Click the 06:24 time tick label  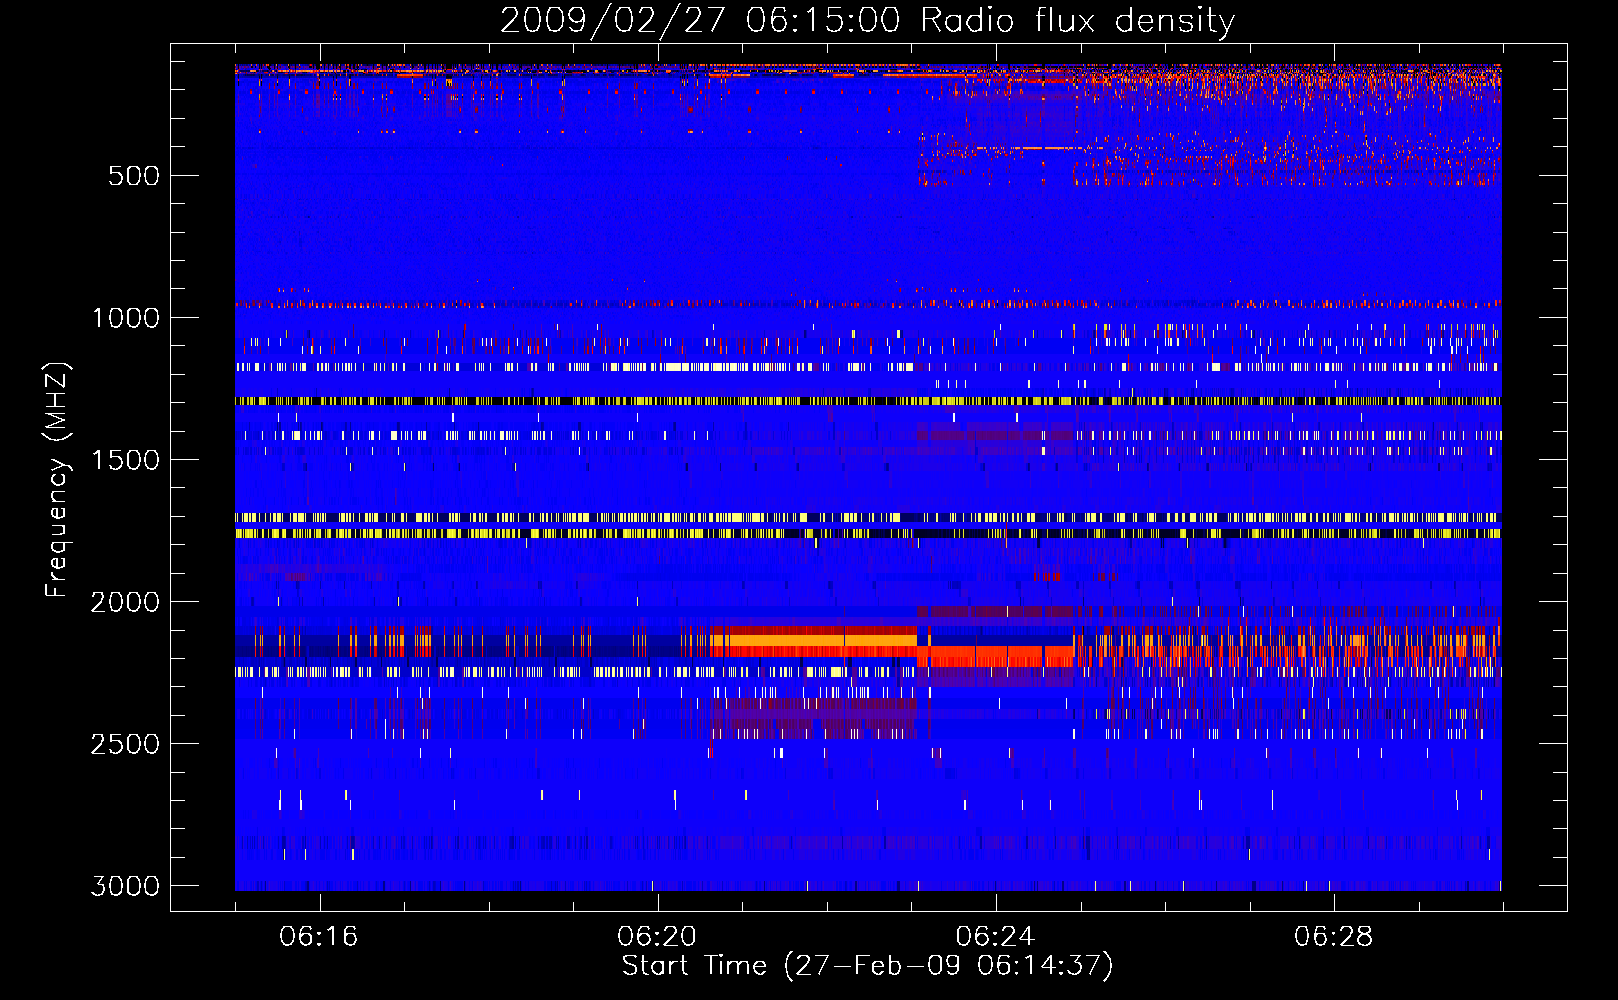[995, 936]
